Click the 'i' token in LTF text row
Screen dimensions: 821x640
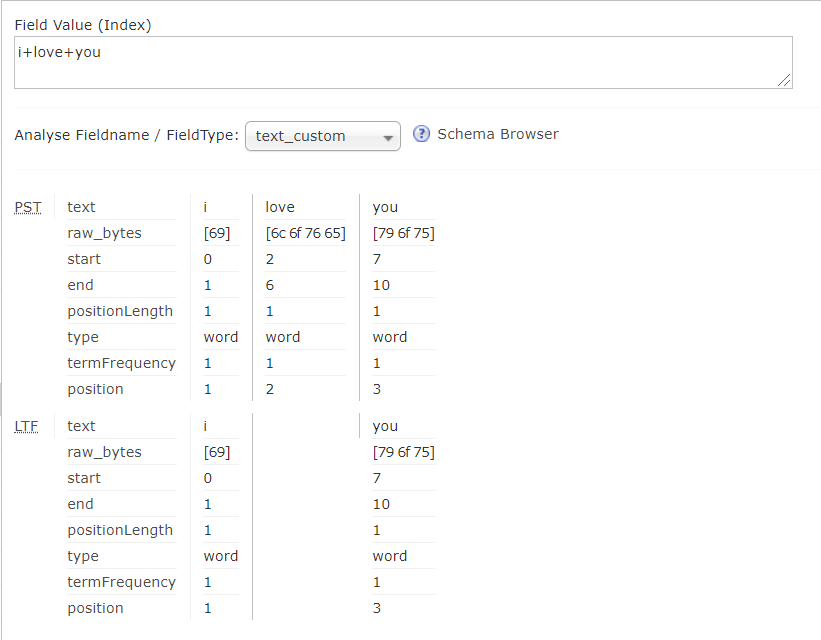205,426
